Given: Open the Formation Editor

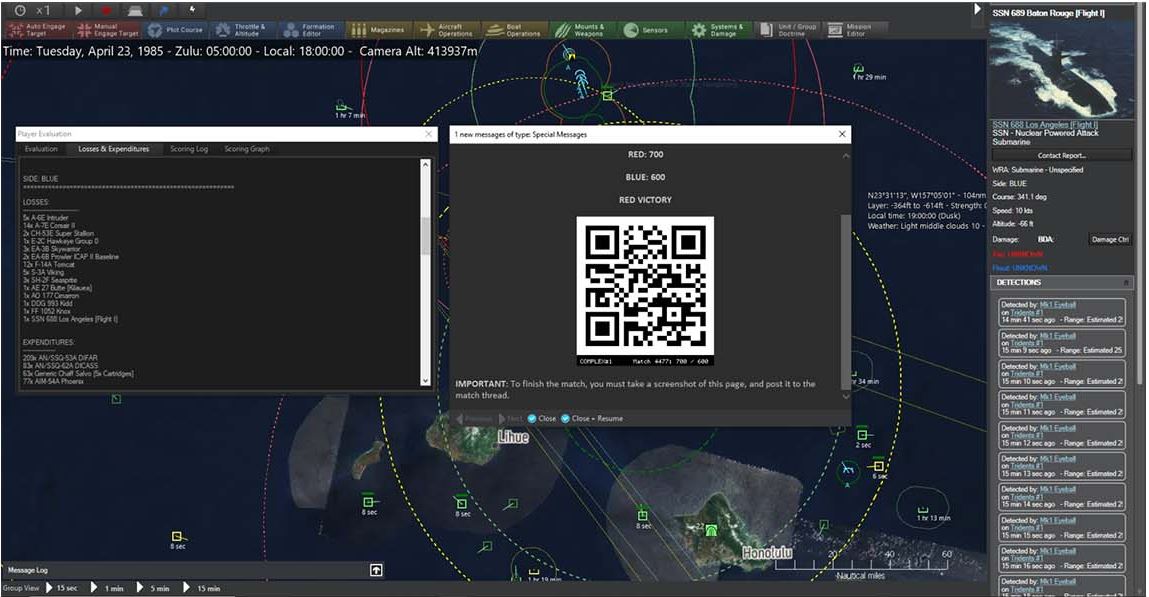Looking at the screenshot, I should (310, 29).
